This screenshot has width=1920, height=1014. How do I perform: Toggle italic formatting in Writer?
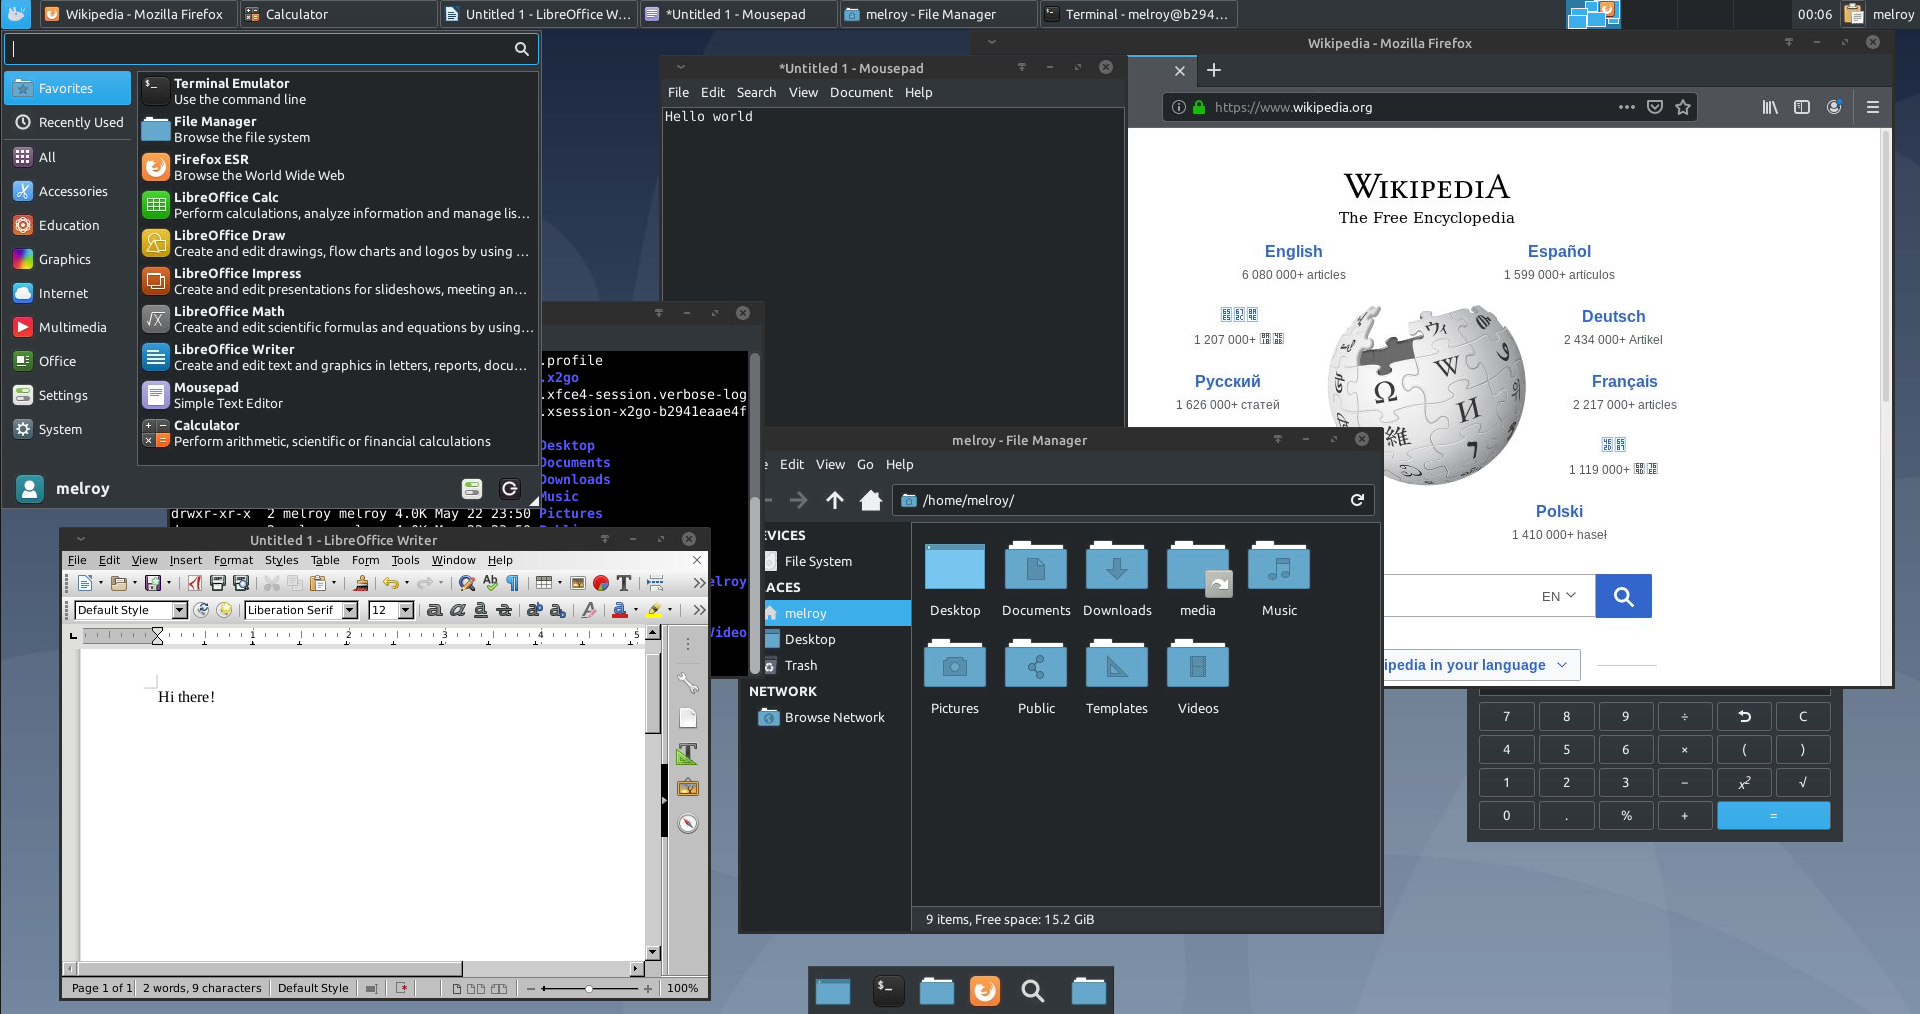[x=457, y=610]
